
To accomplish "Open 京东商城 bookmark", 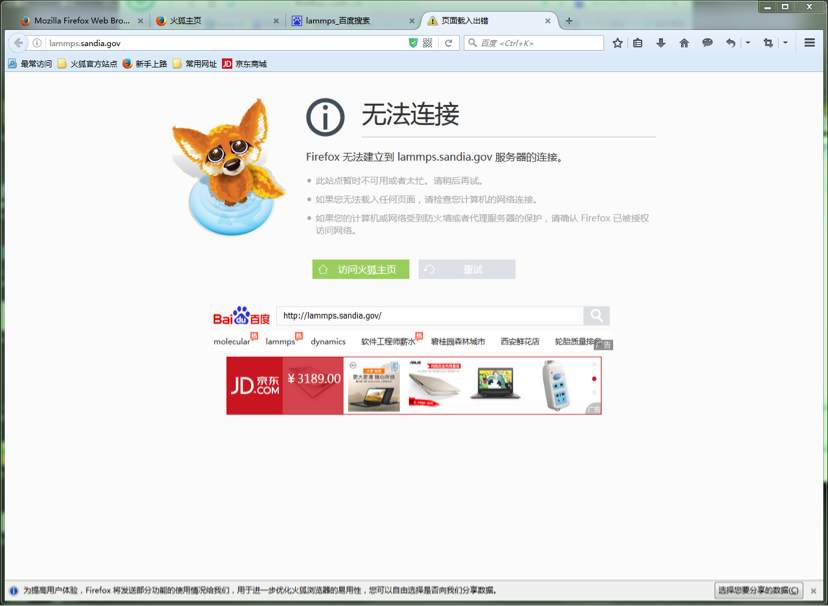I will coord(244,64).
